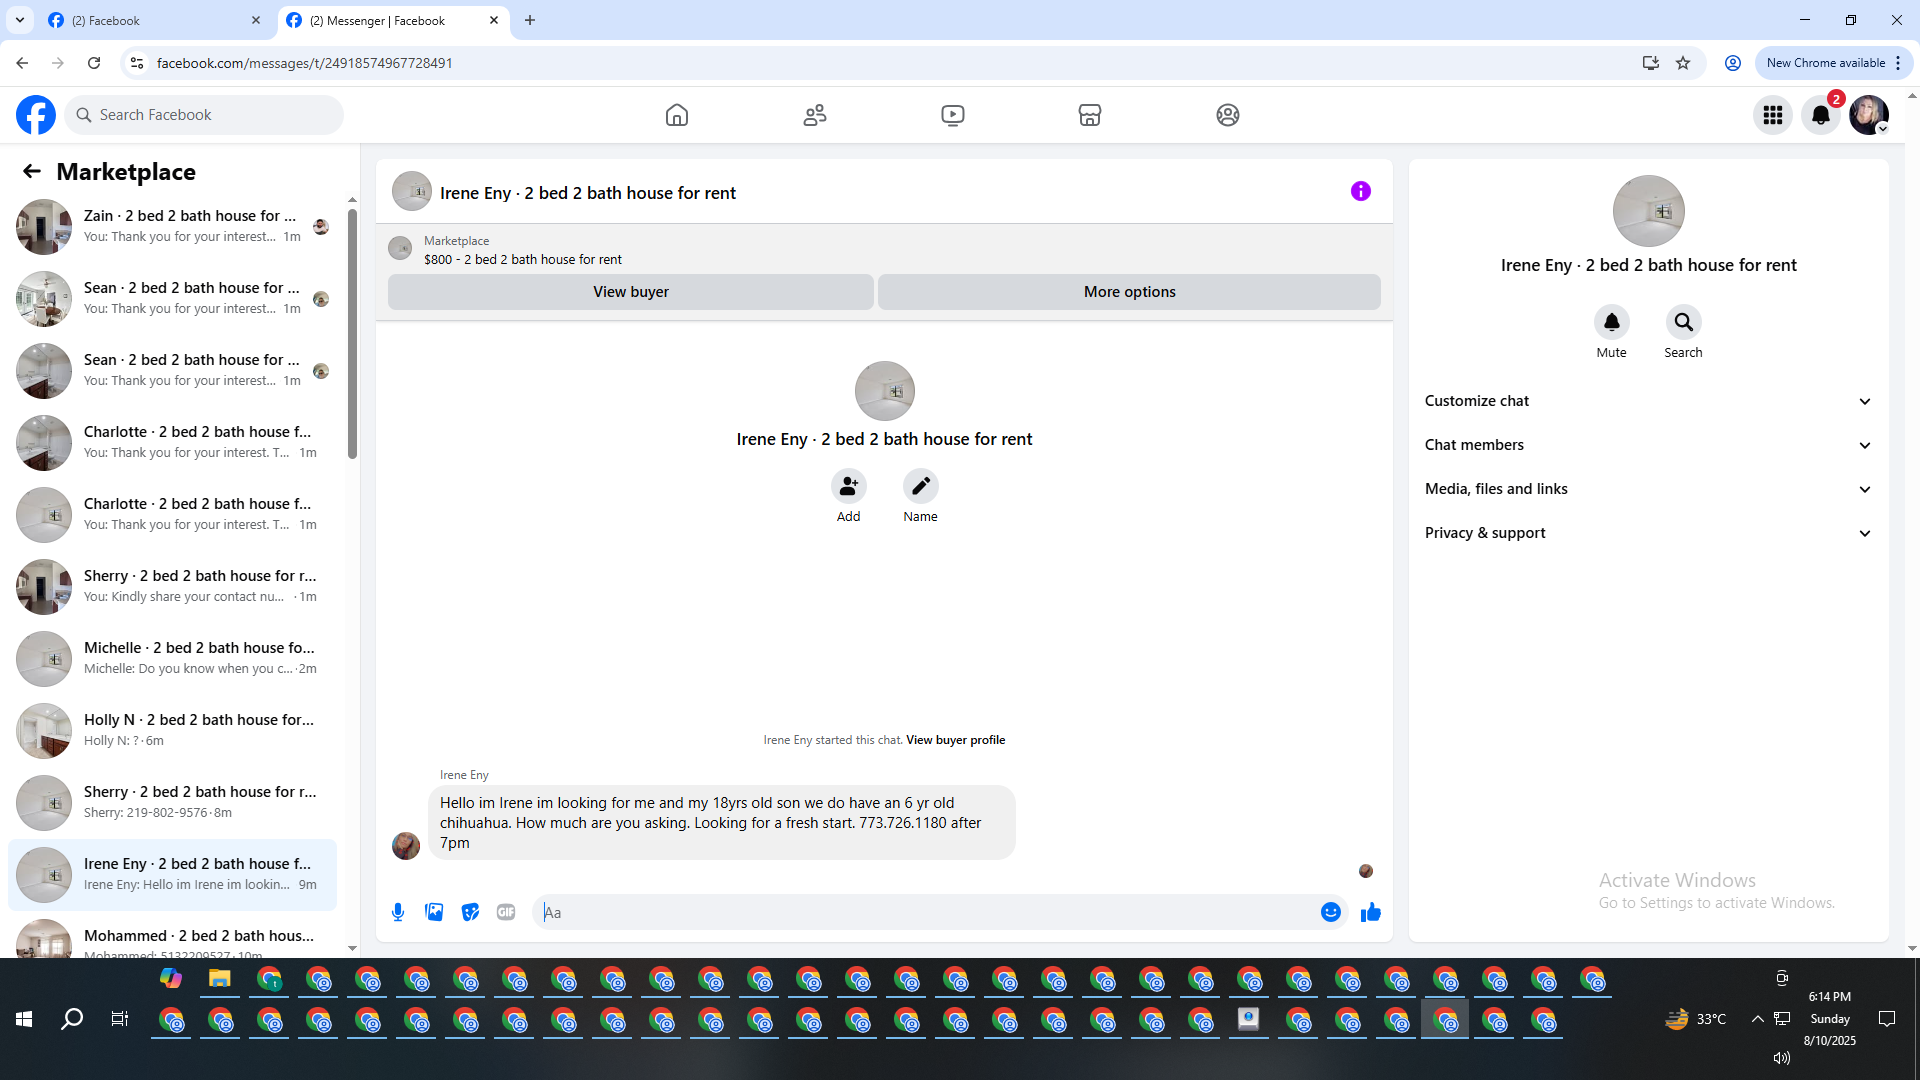Click the chat list vertical scrollbar
This screenshot has height=1080, width=1920.
click(352, 335)
